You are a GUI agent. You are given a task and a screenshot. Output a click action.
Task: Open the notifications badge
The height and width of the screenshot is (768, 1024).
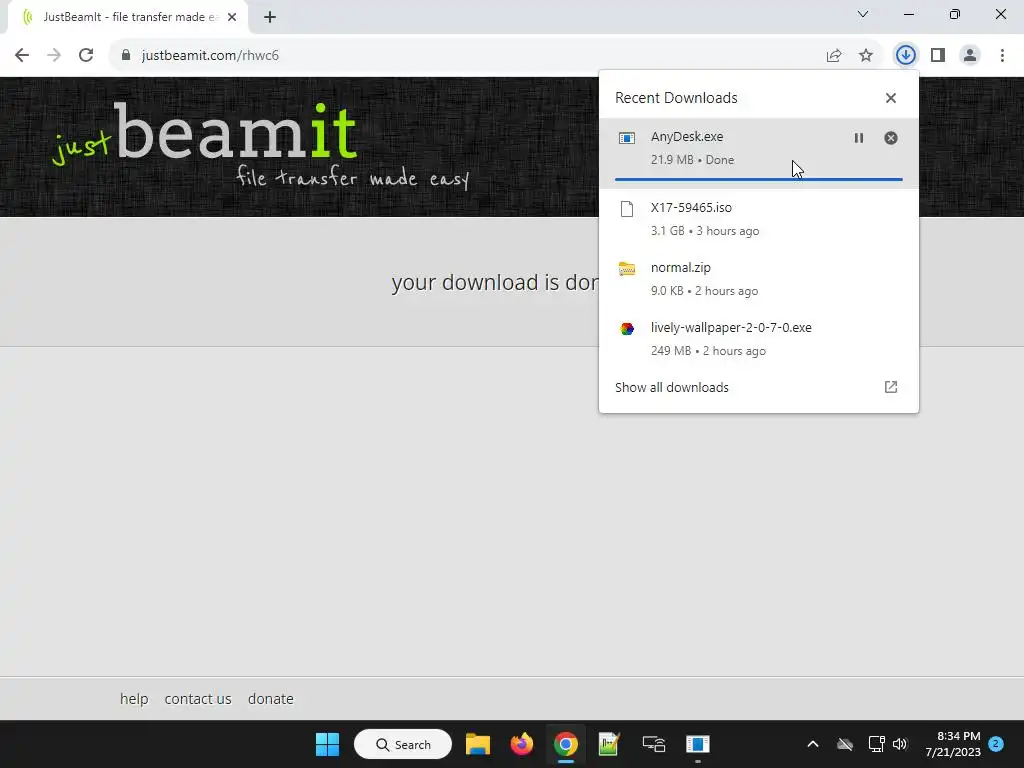pos(996,744)
